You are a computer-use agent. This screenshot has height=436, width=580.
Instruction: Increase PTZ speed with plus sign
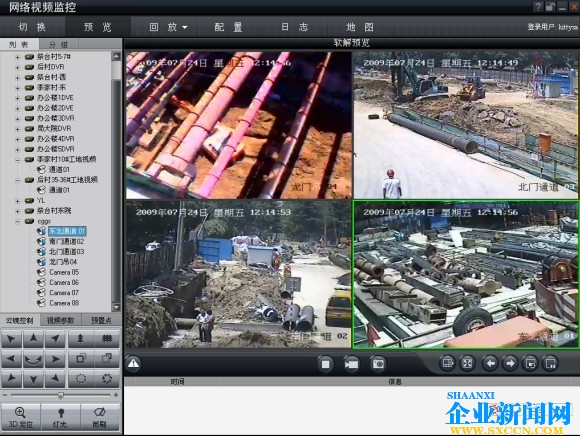point(116,395)
